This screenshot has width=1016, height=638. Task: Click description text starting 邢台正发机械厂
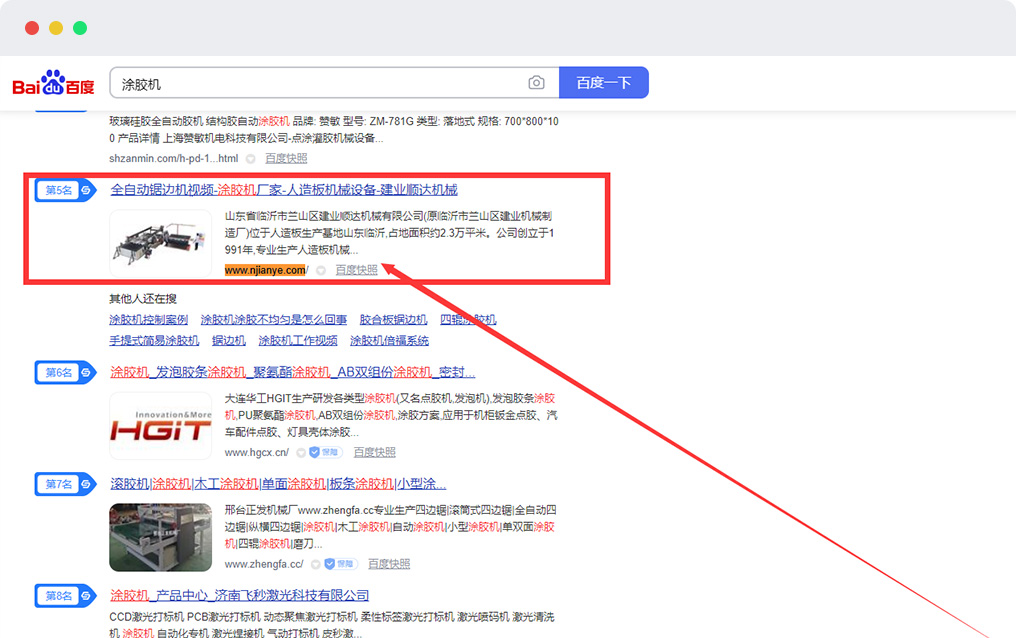pos(391,527)
